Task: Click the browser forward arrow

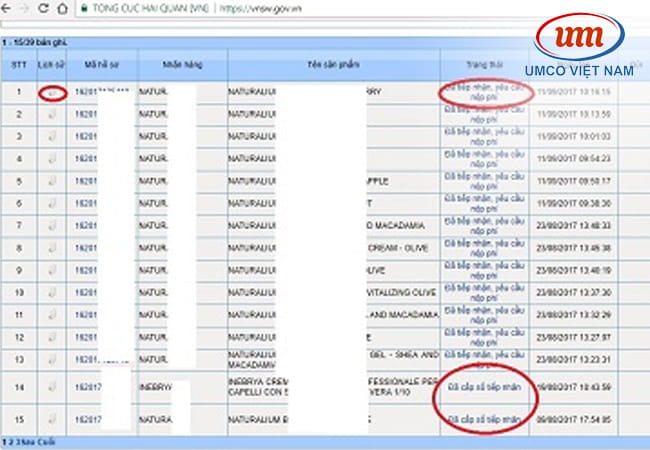Action: point(25,8)
